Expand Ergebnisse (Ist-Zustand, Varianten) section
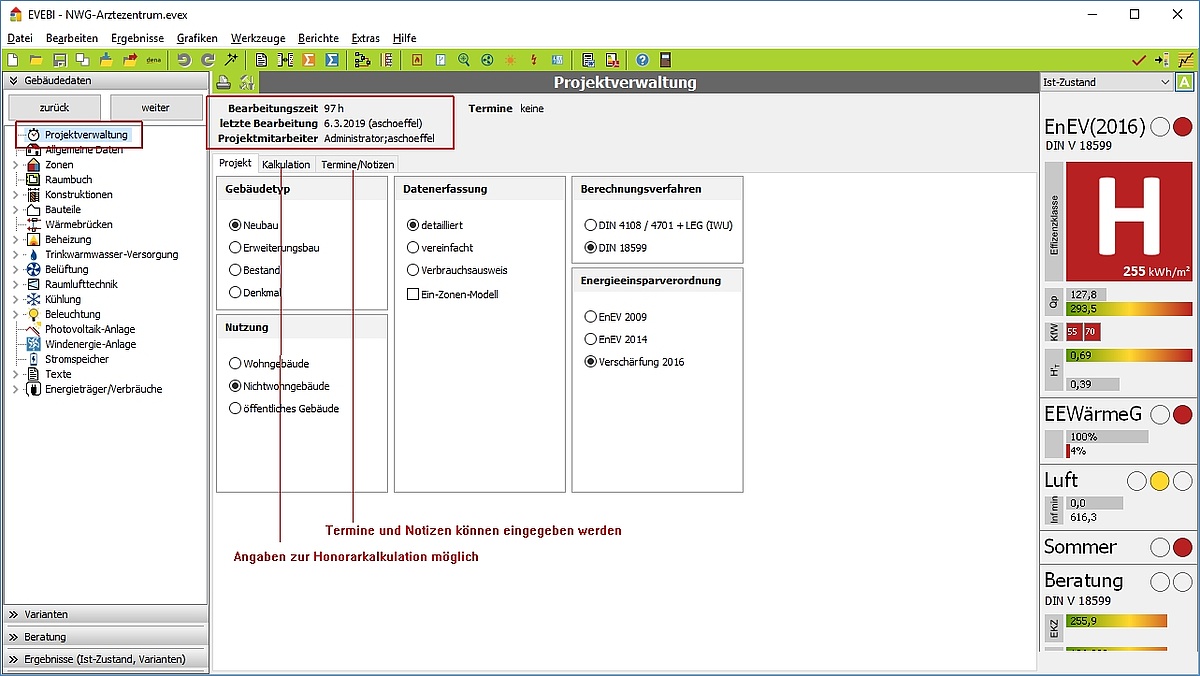 [x=104, y=659]
